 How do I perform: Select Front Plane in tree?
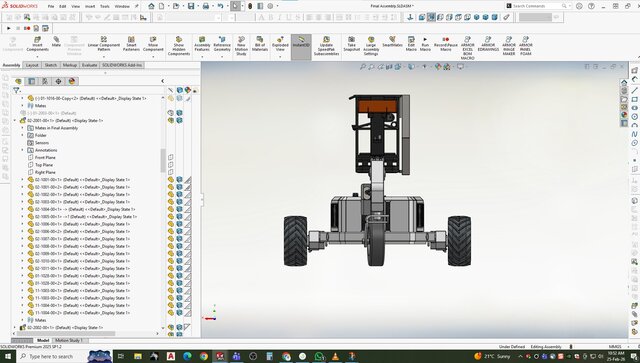coord(45,157)
